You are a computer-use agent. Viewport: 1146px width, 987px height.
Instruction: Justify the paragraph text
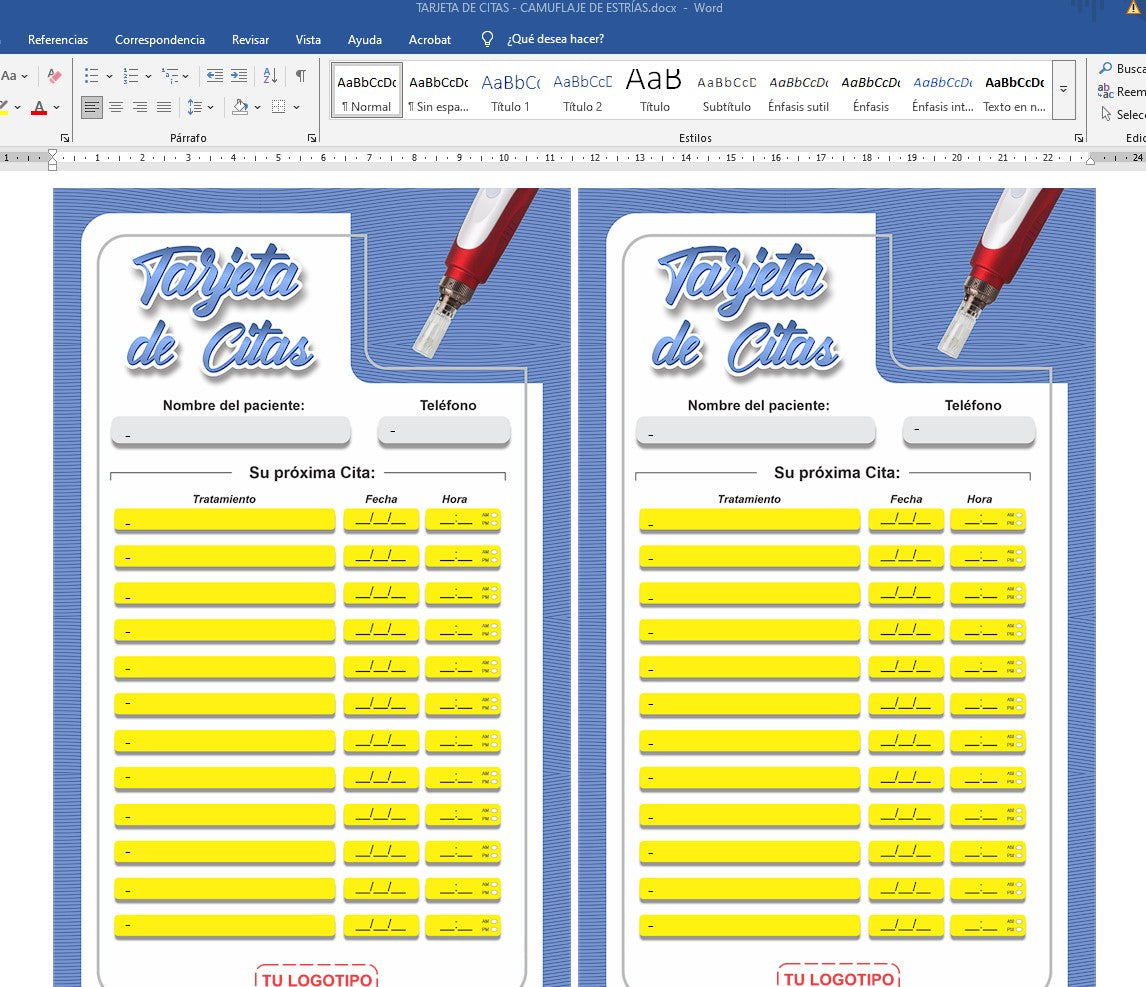pyautogui.click(x=164, y=107)
